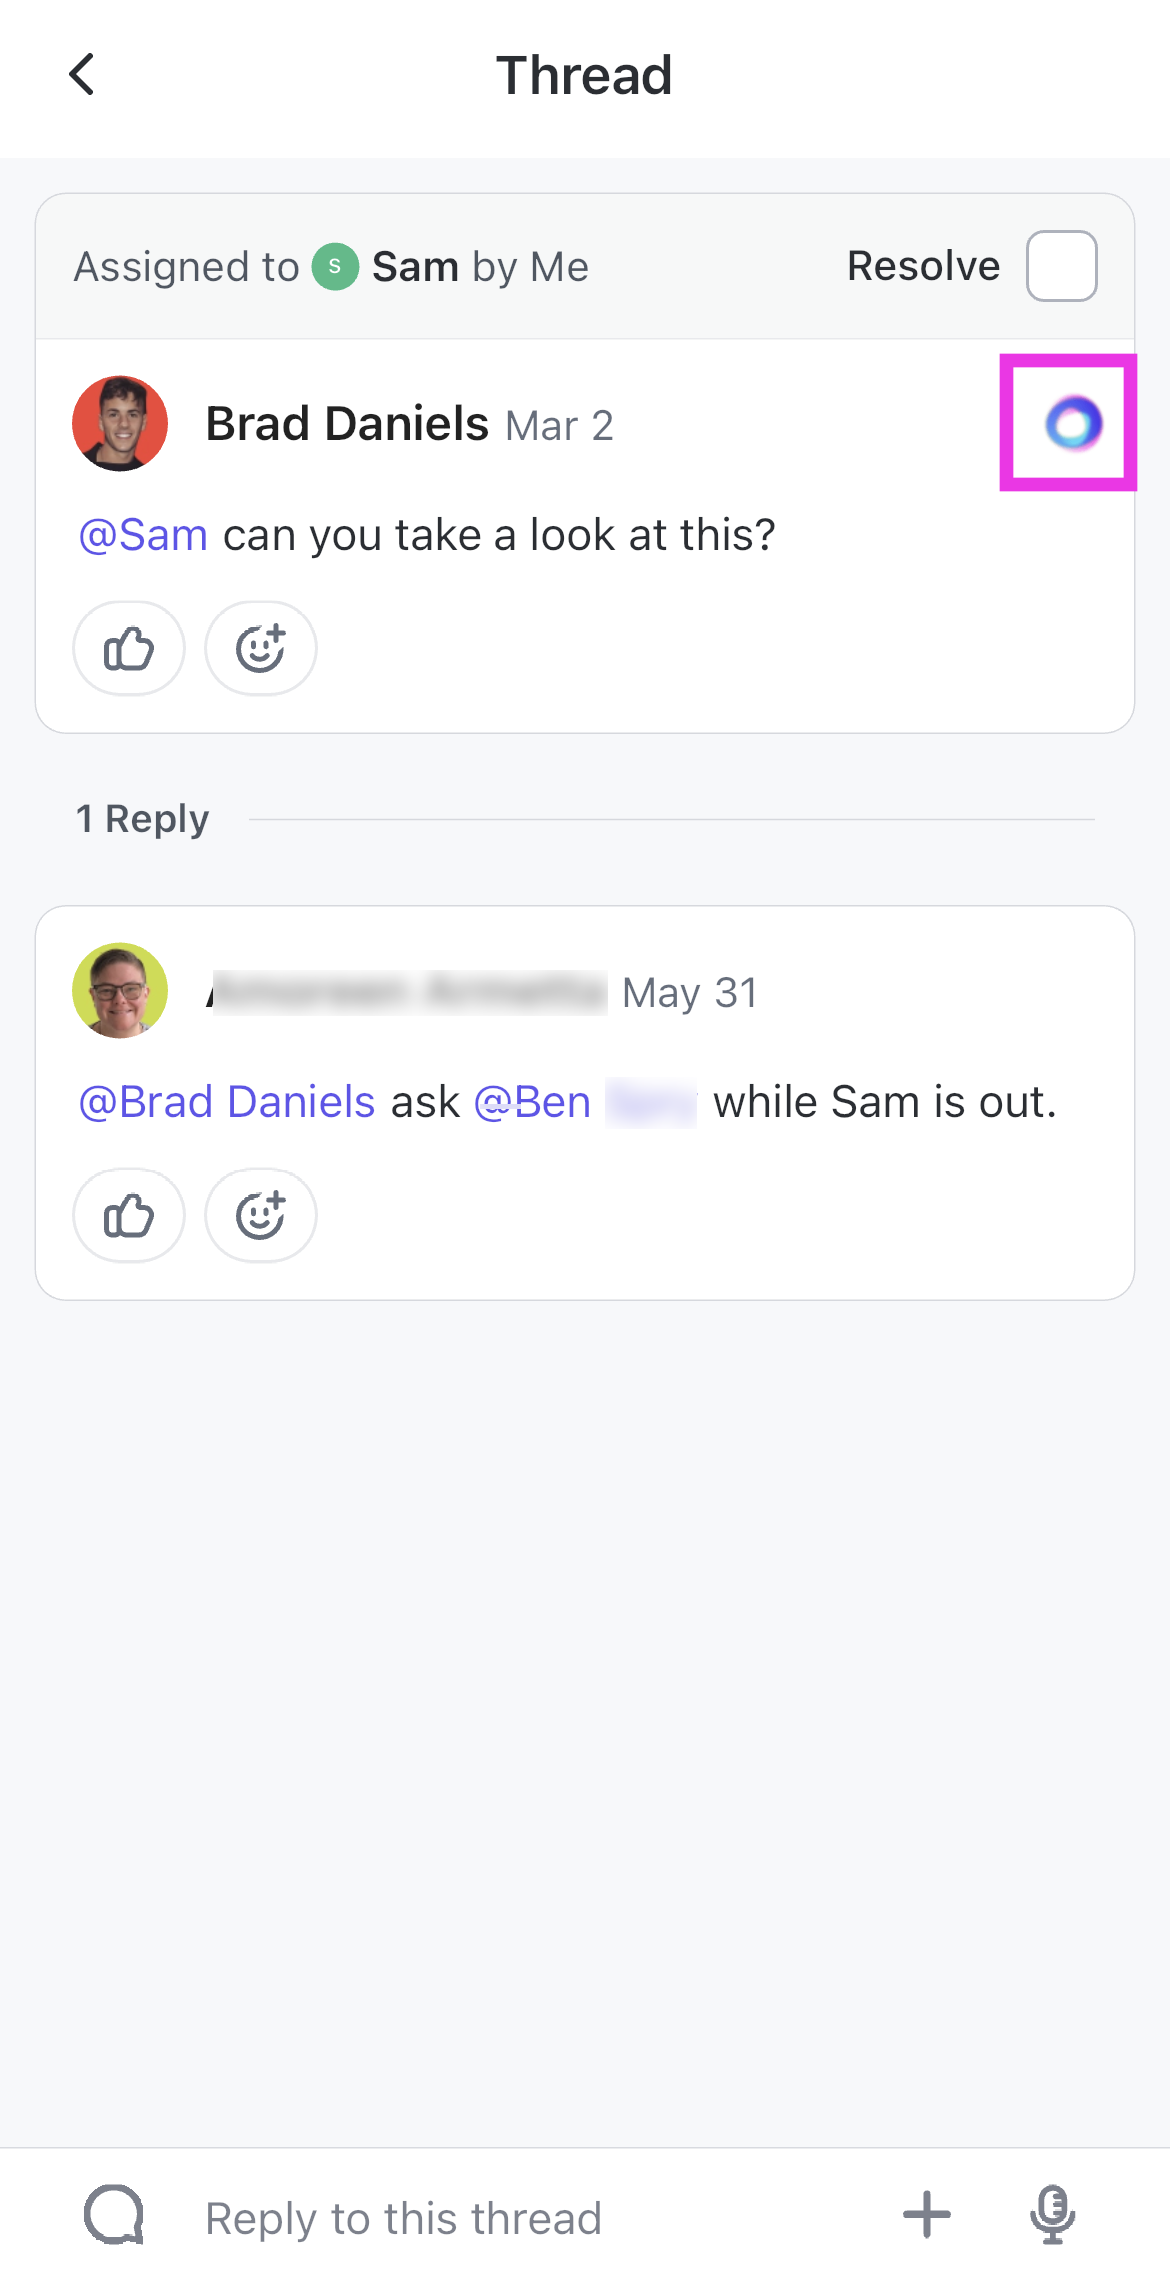Open the AI icon on Brad's comment

pyautogui.click(x=1072, y=423)
